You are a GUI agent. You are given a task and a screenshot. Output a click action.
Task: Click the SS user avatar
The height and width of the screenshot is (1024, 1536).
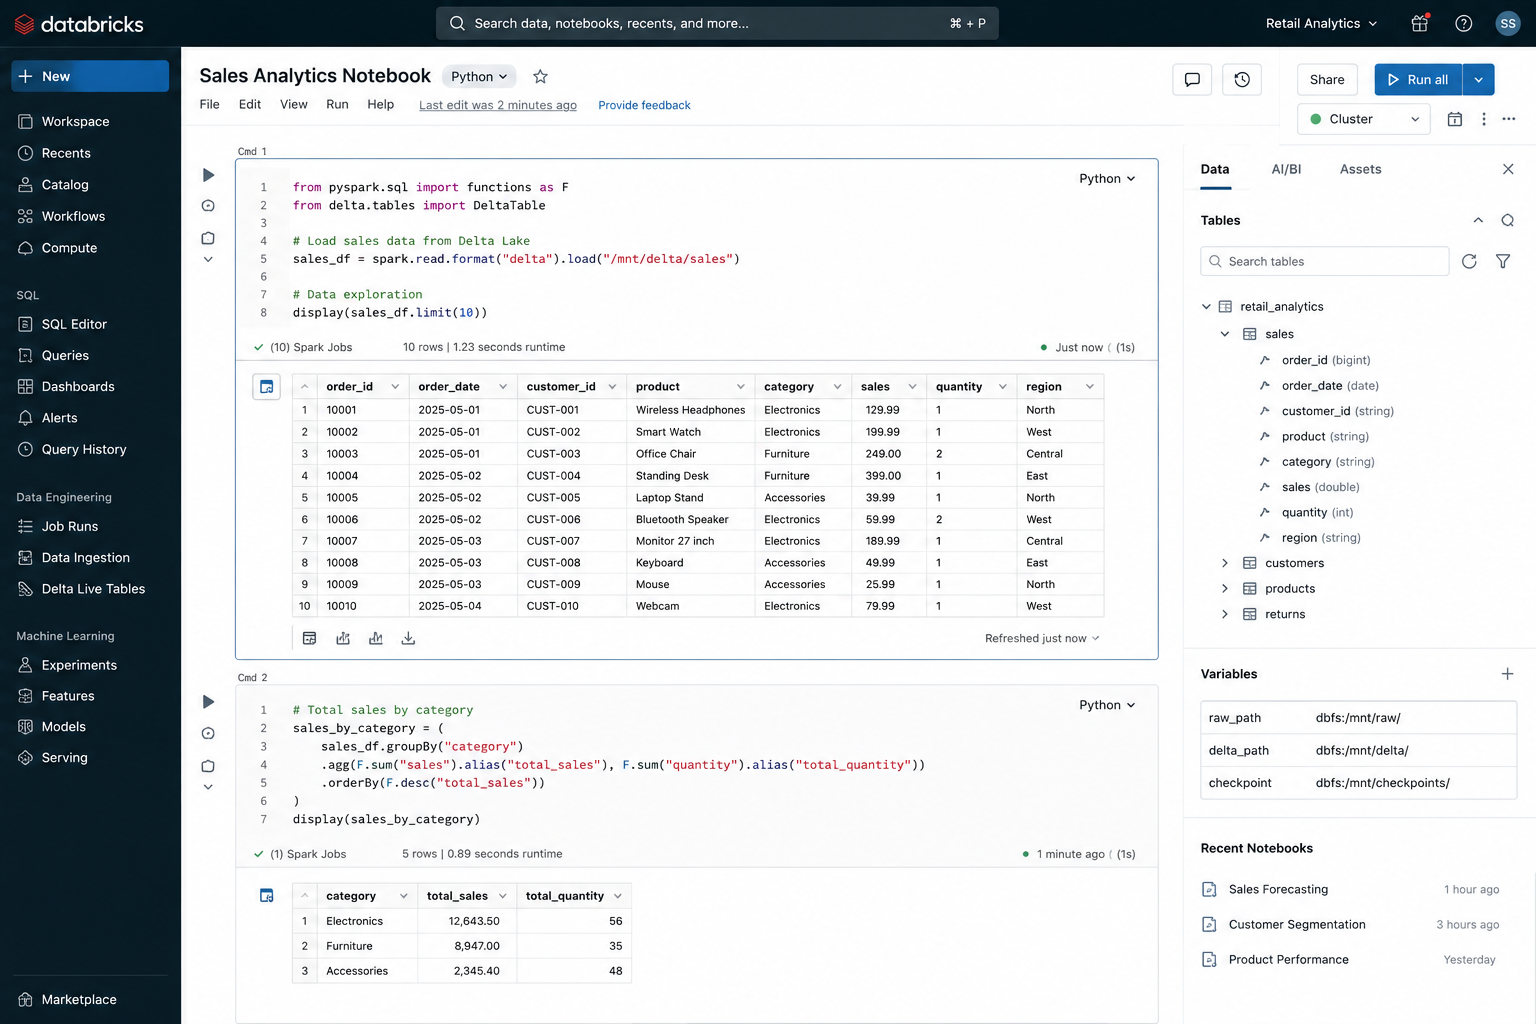point(1508,23)
